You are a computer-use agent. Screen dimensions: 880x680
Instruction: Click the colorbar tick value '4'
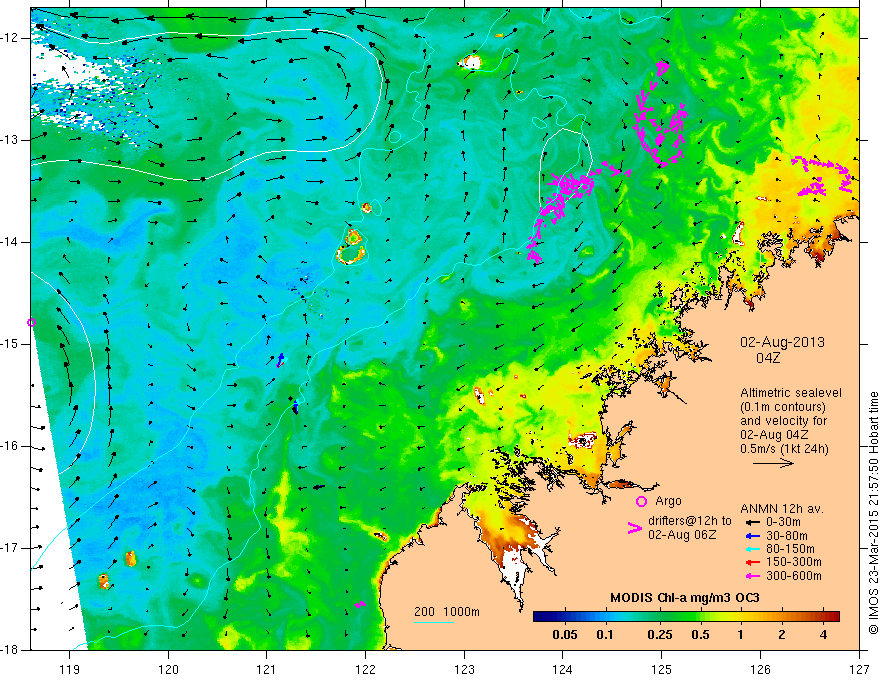[823, 635]
